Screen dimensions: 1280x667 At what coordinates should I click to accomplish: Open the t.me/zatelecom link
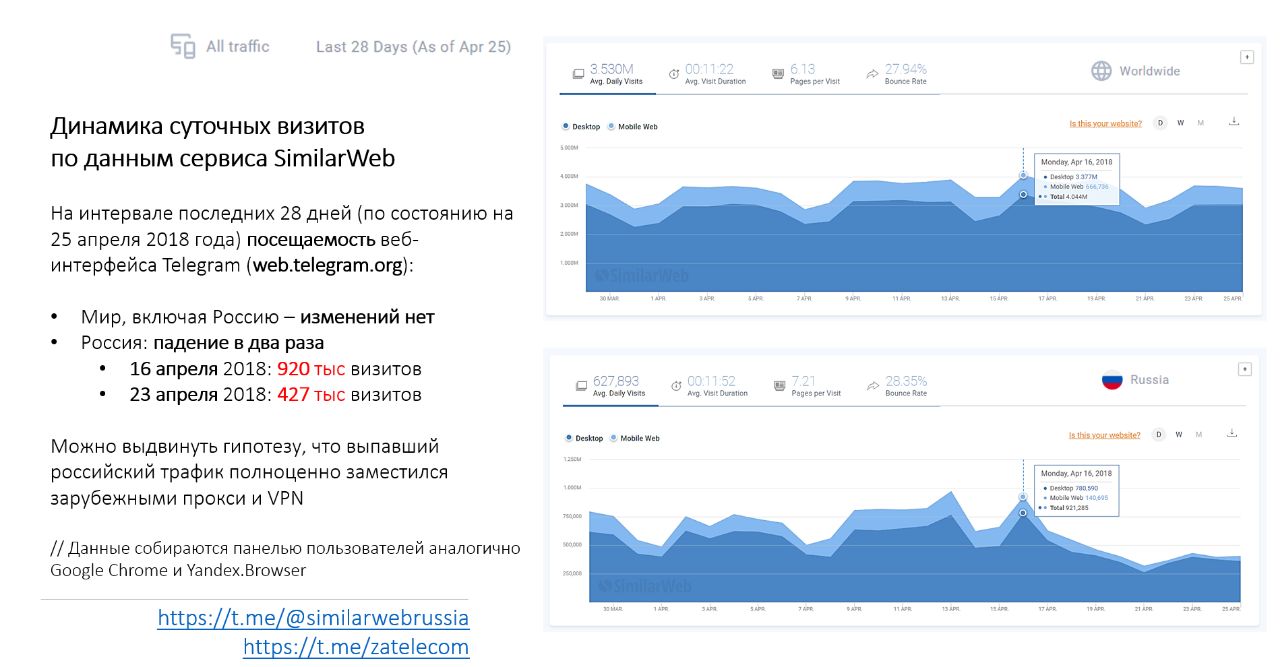click(x=356, y=647)
